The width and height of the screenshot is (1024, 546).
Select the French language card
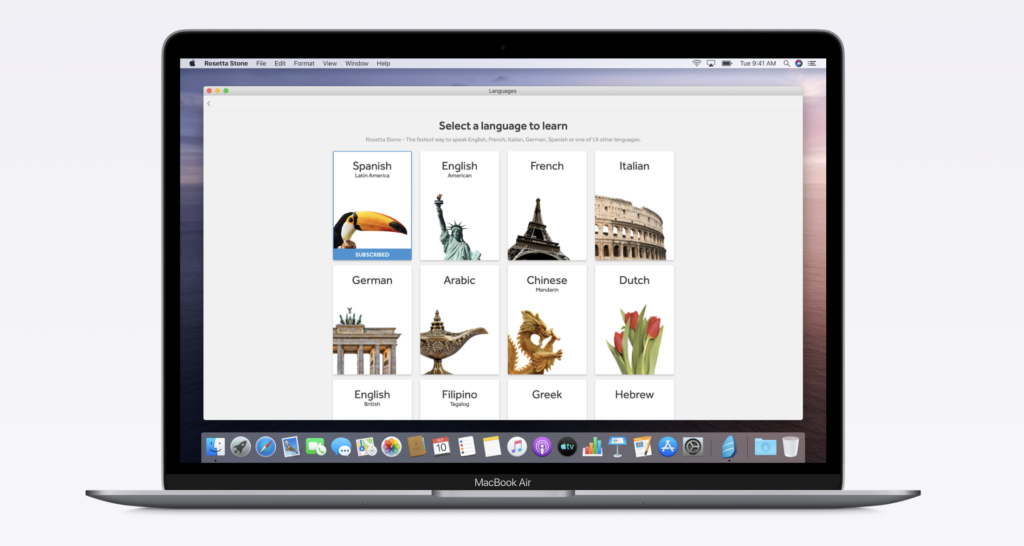click(547, 205)
